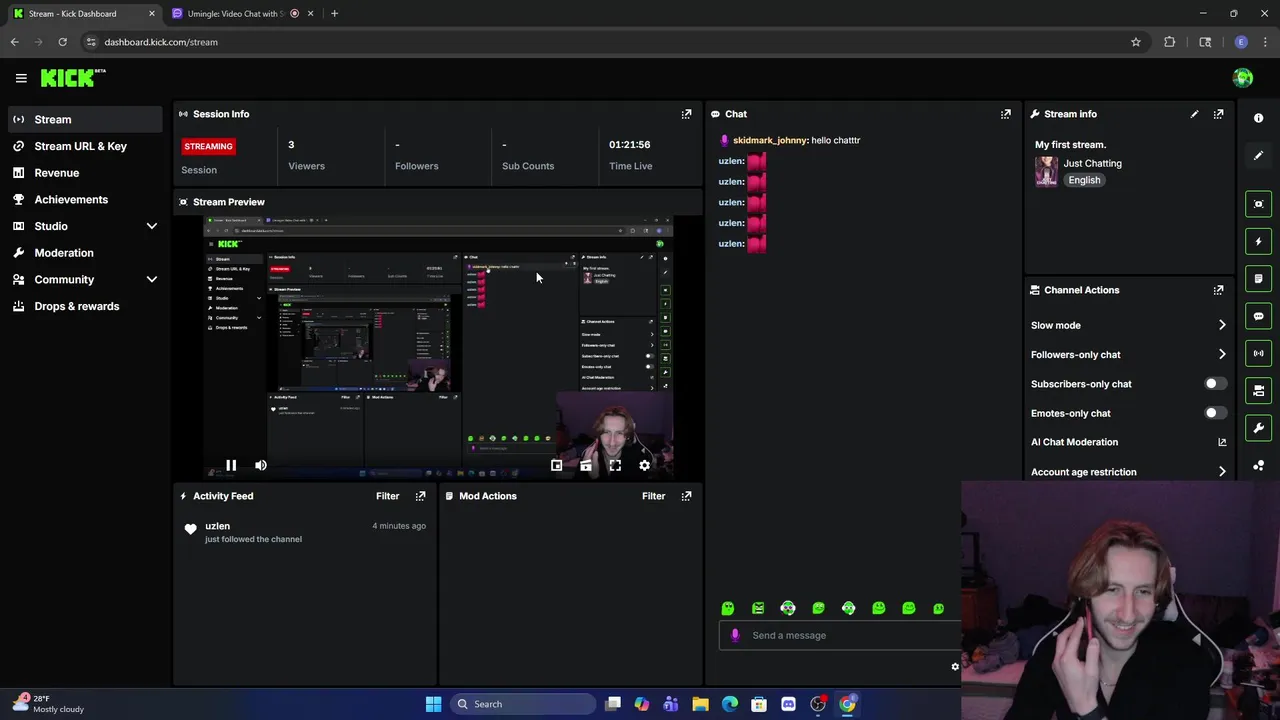
Task: Click skidmark_johnny username in chat
Action: 770,140
